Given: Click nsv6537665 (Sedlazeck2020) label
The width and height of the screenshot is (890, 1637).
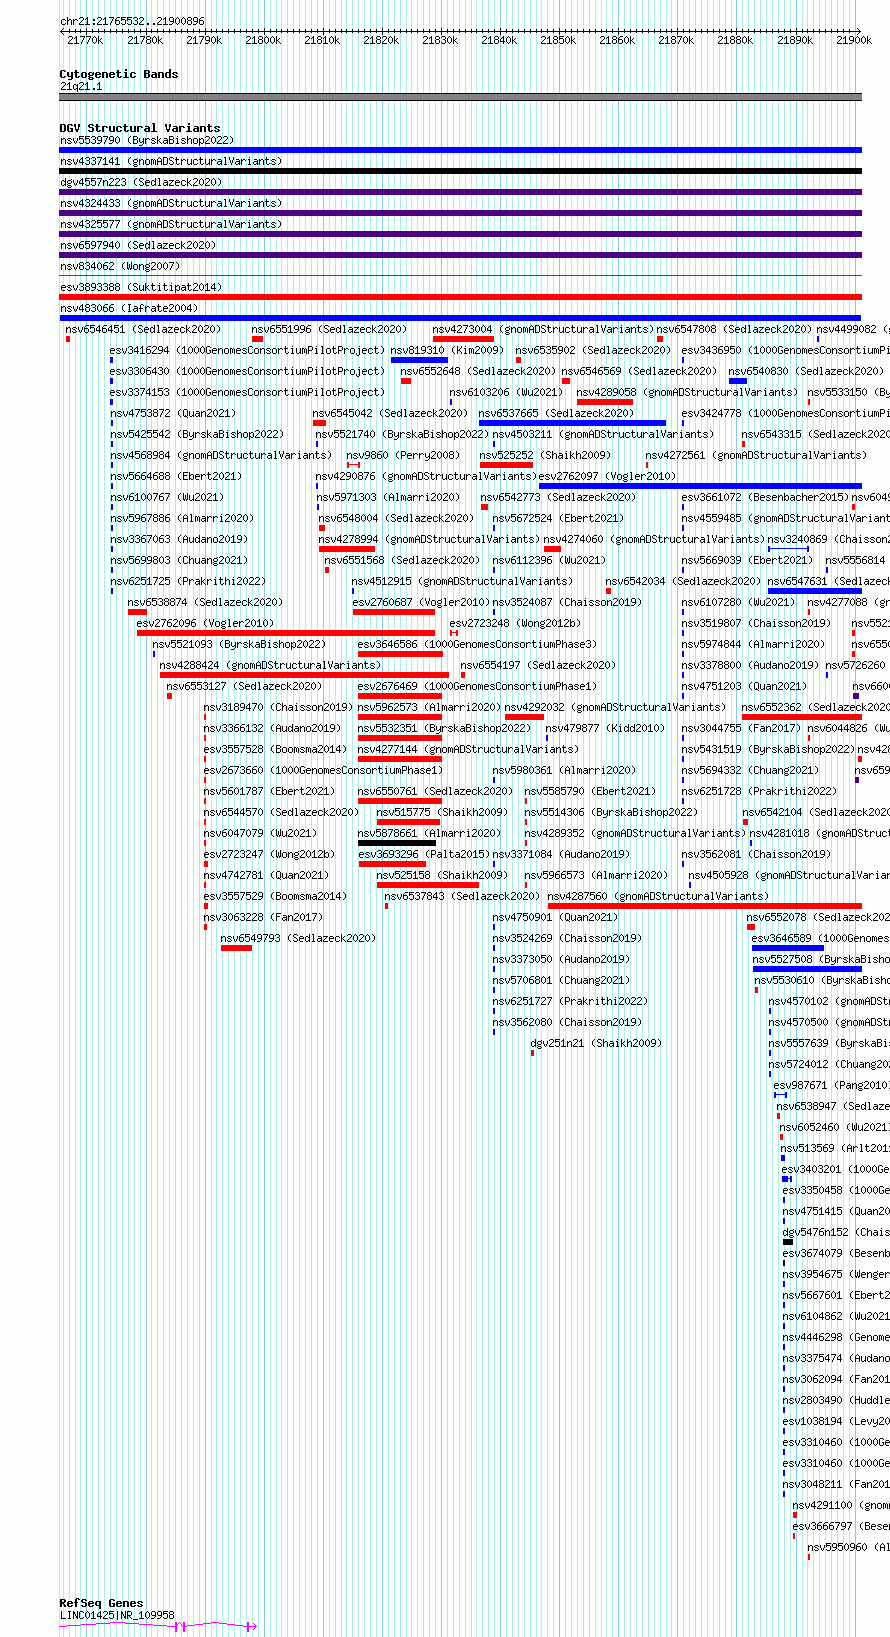Looking at the screenshot, I should (x=557, y=414).
